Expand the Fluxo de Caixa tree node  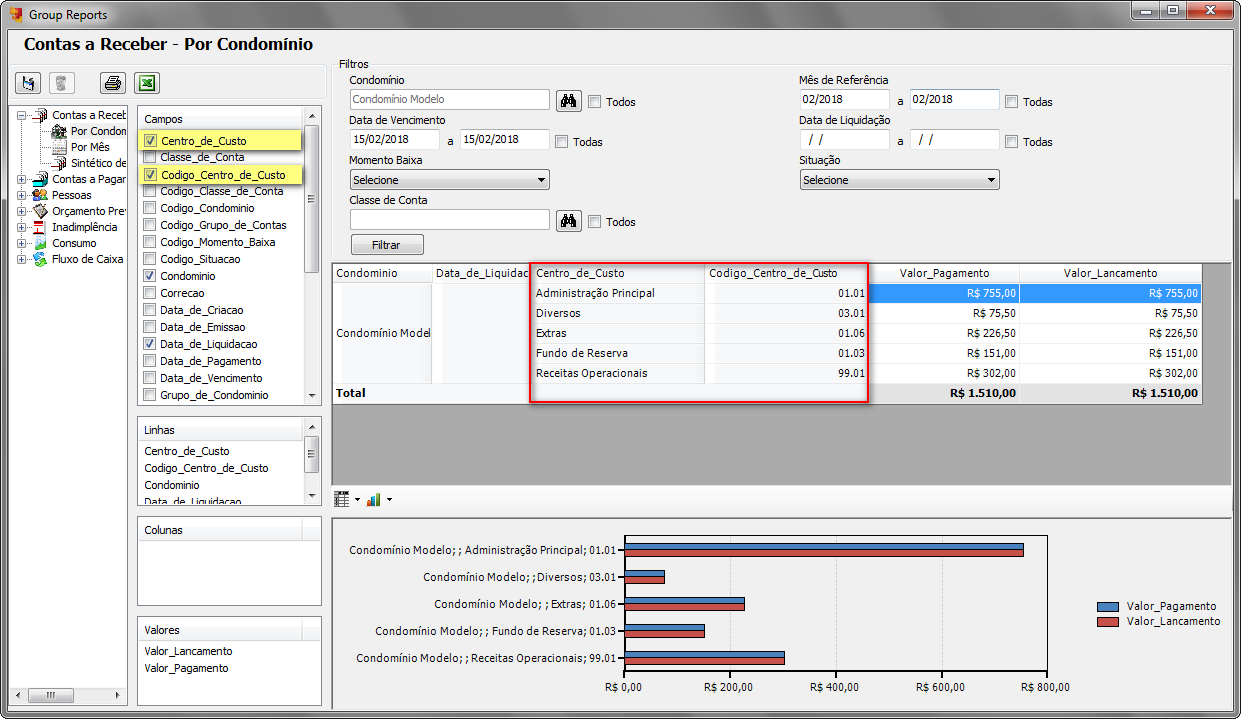pyautogui.click(x=22, y=259)
